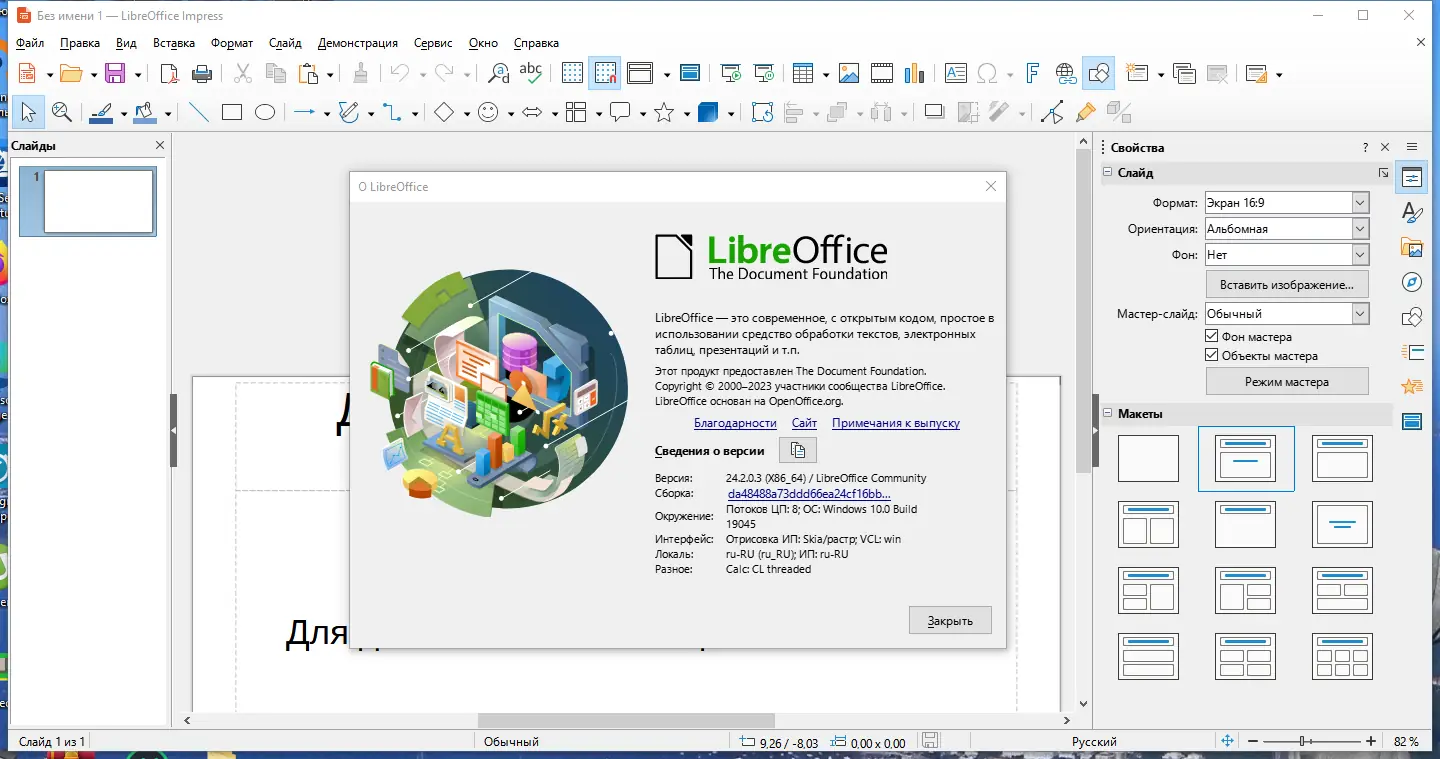Open dropdown arrow next to Table icon
The width and height of the screenshot is (1440, 759).
click(x=825, y=74)
